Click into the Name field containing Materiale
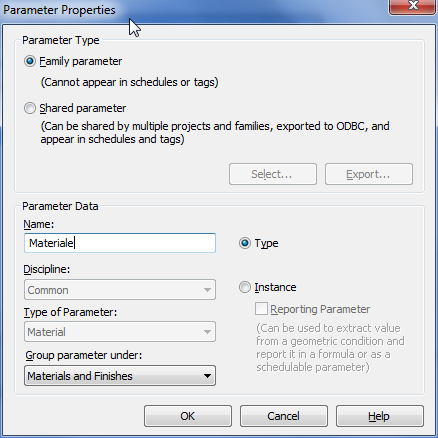 click(120, 243)
